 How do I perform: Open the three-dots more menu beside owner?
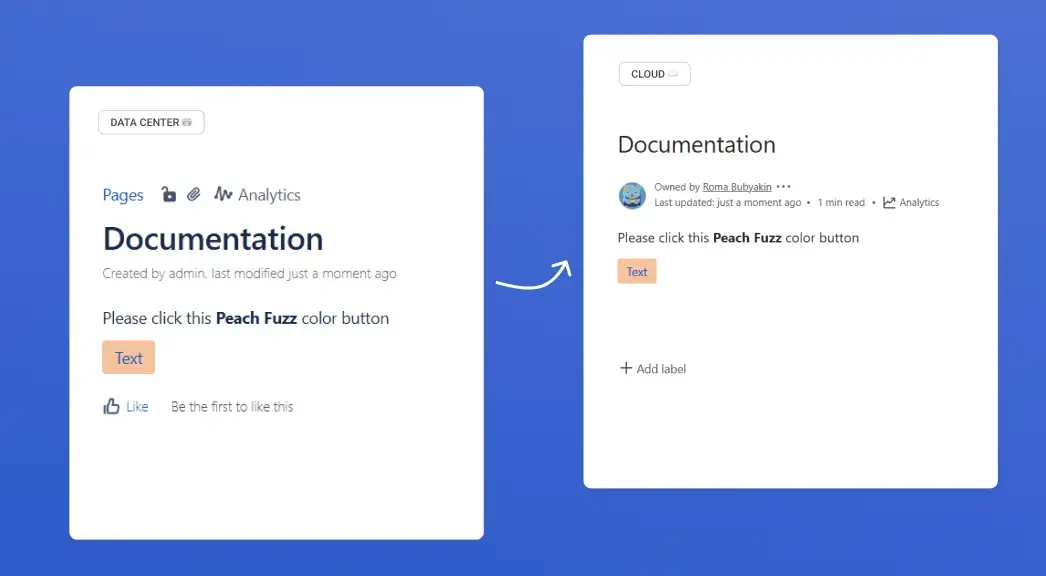point(784,187)
